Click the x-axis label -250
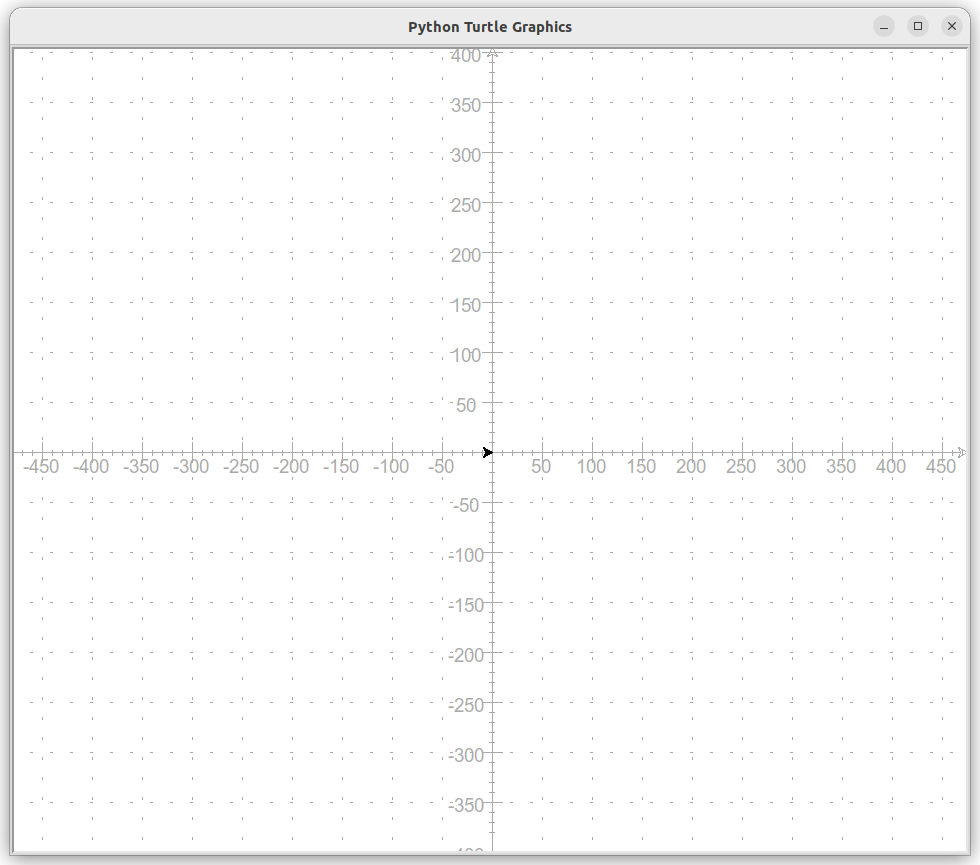The width and height of the screenshot is (980, 865). [241, 466]
